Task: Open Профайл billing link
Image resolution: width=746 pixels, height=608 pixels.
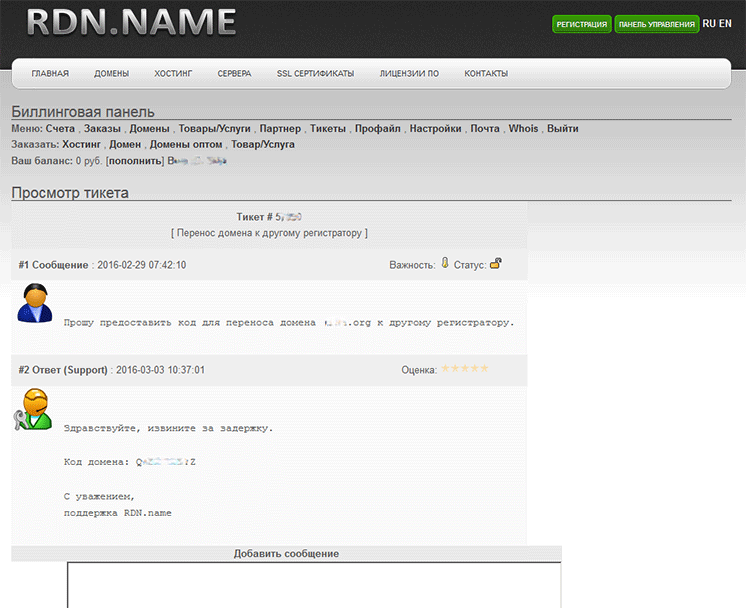Action: click(x=378, y=128)
